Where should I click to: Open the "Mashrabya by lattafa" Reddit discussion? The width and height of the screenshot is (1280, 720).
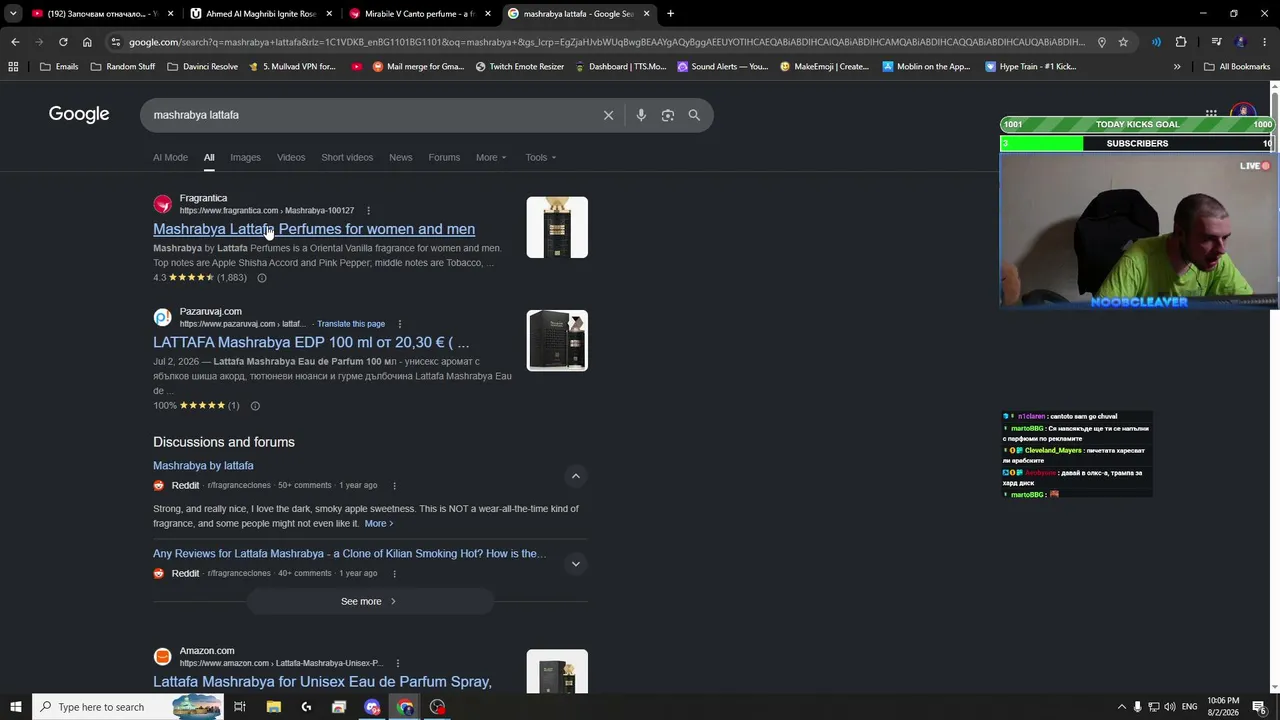[x=203, y=466]
